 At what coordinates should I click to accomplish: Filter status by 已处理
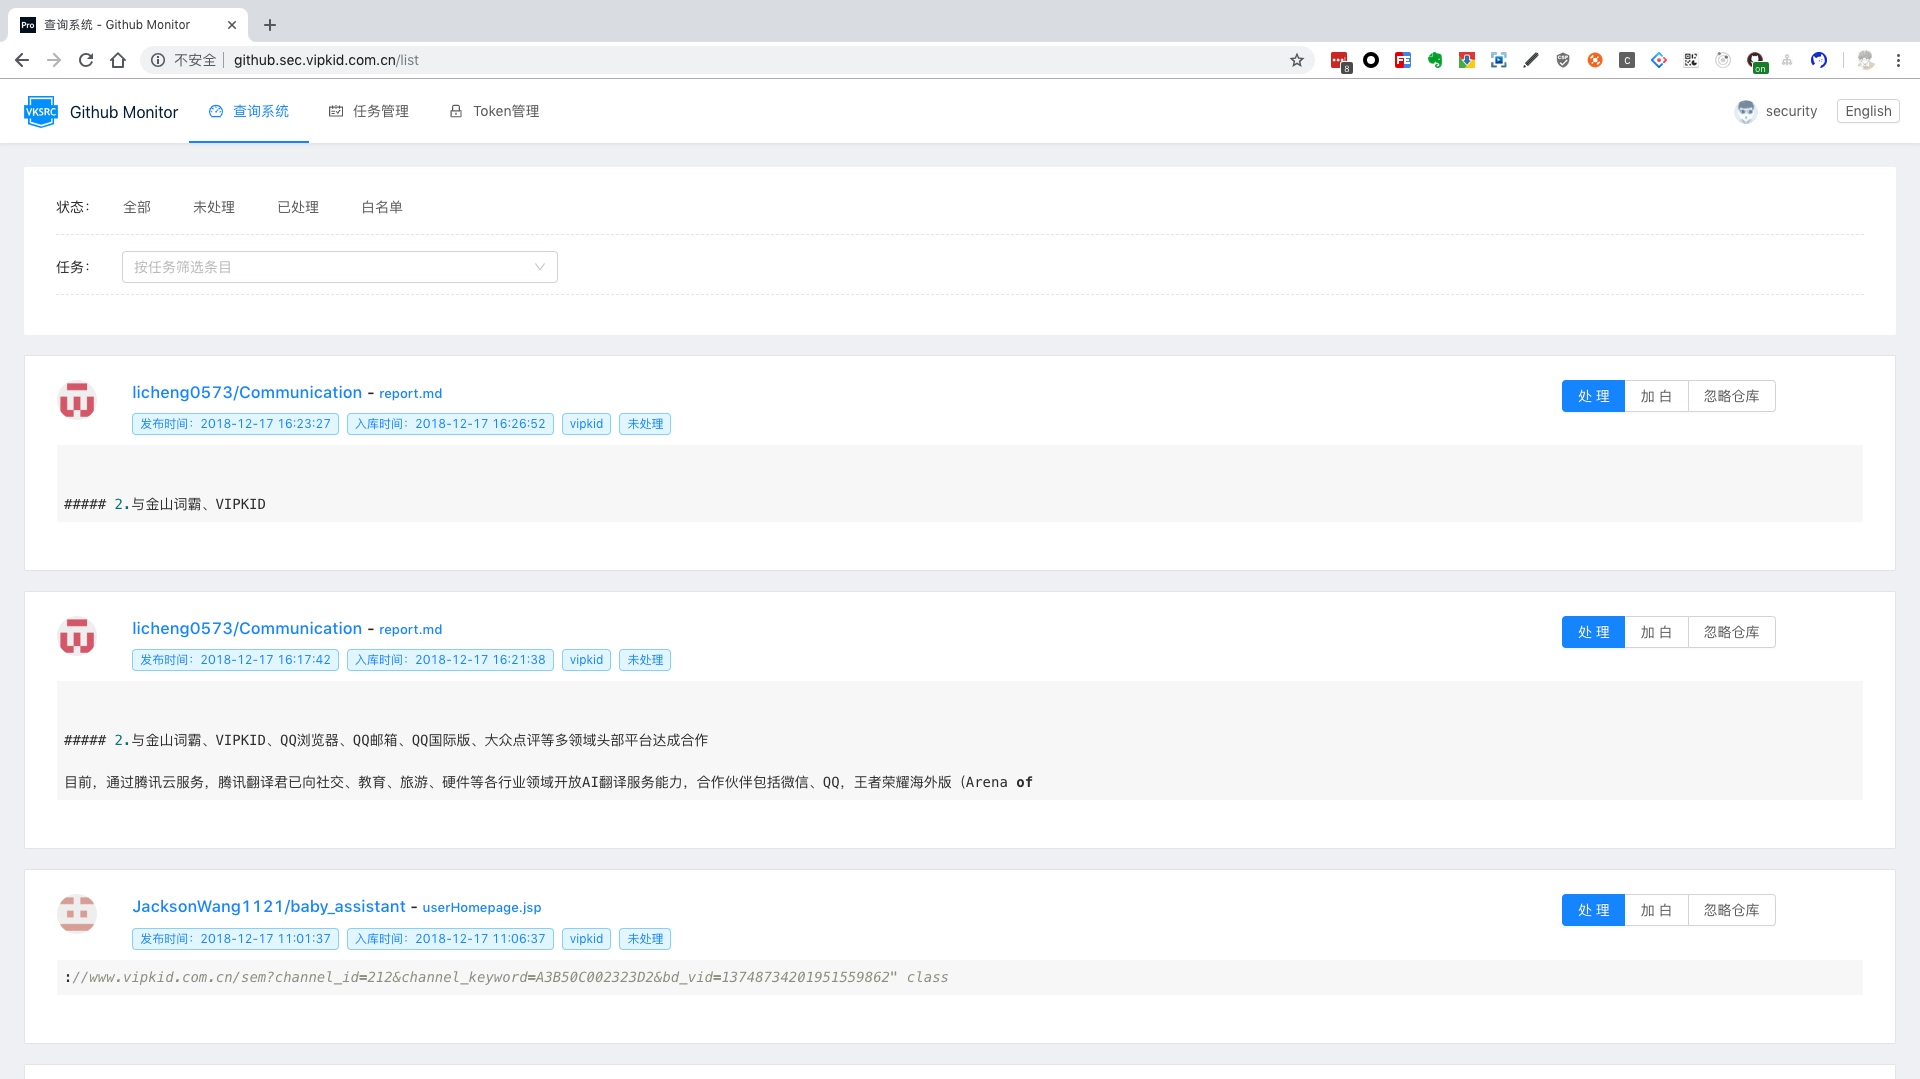click(x=298, y=207)
